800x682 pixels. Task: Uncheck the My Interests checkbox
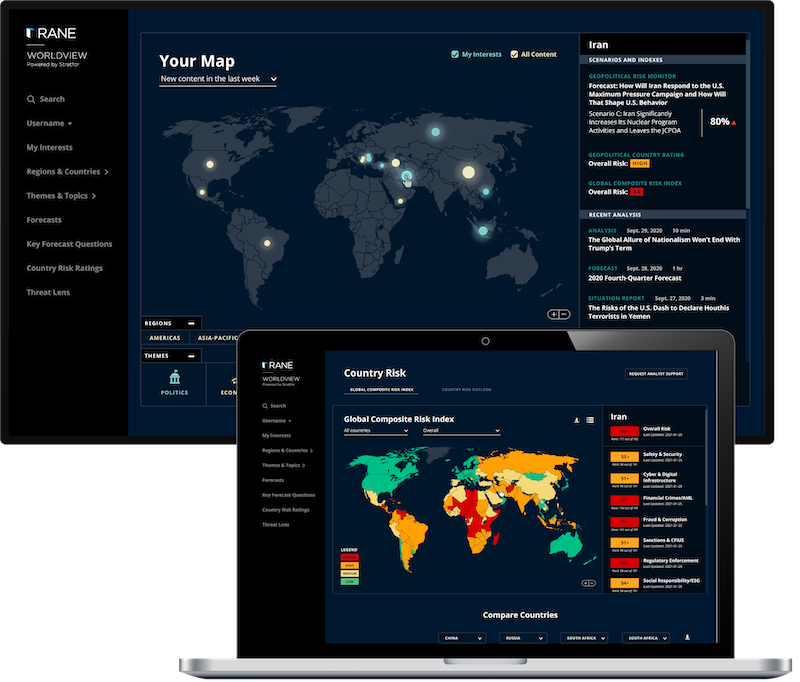point(454,54)
